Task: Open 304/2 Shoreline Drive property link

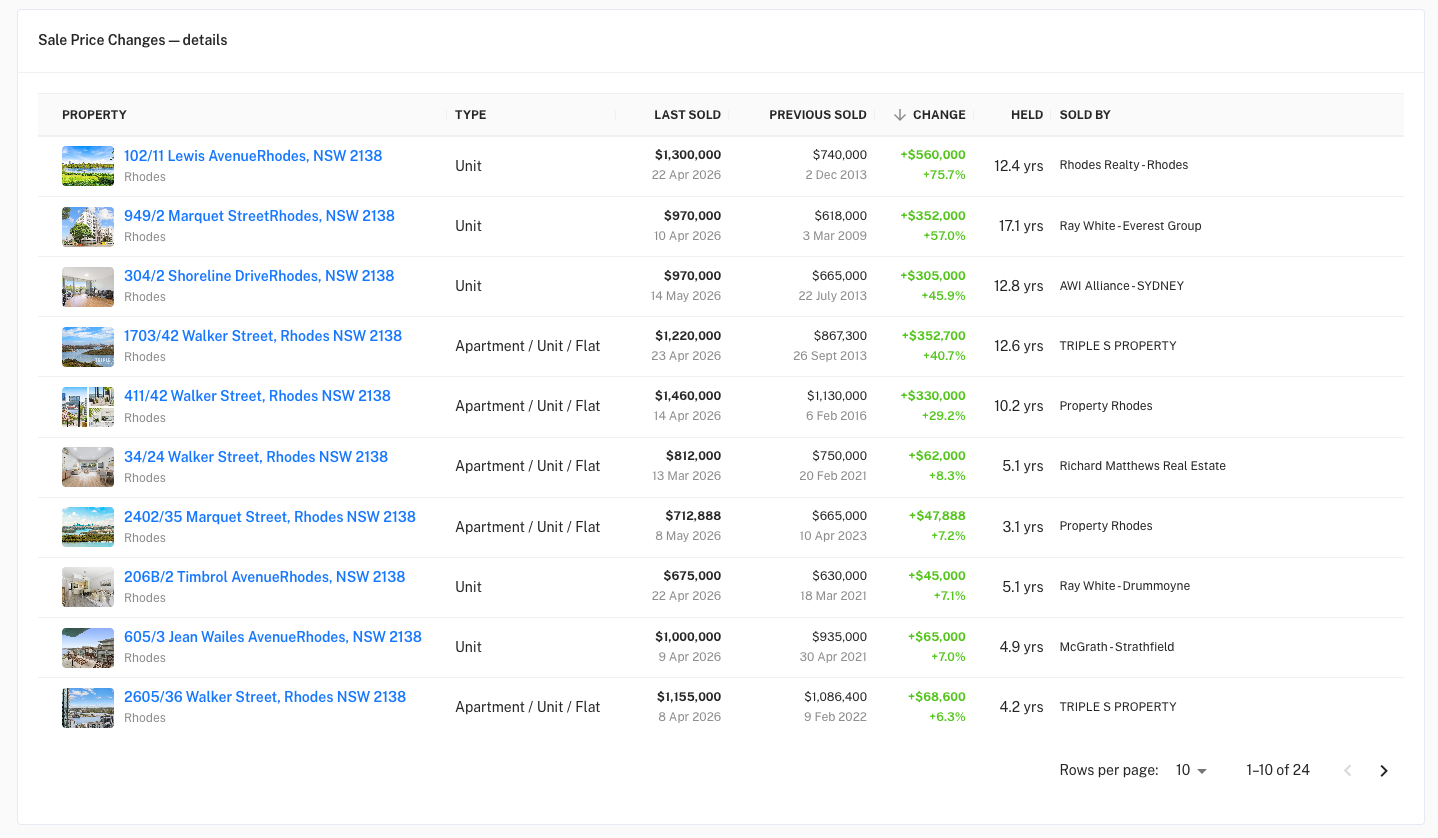Action: pyautogui.click(x=259, y=276)
